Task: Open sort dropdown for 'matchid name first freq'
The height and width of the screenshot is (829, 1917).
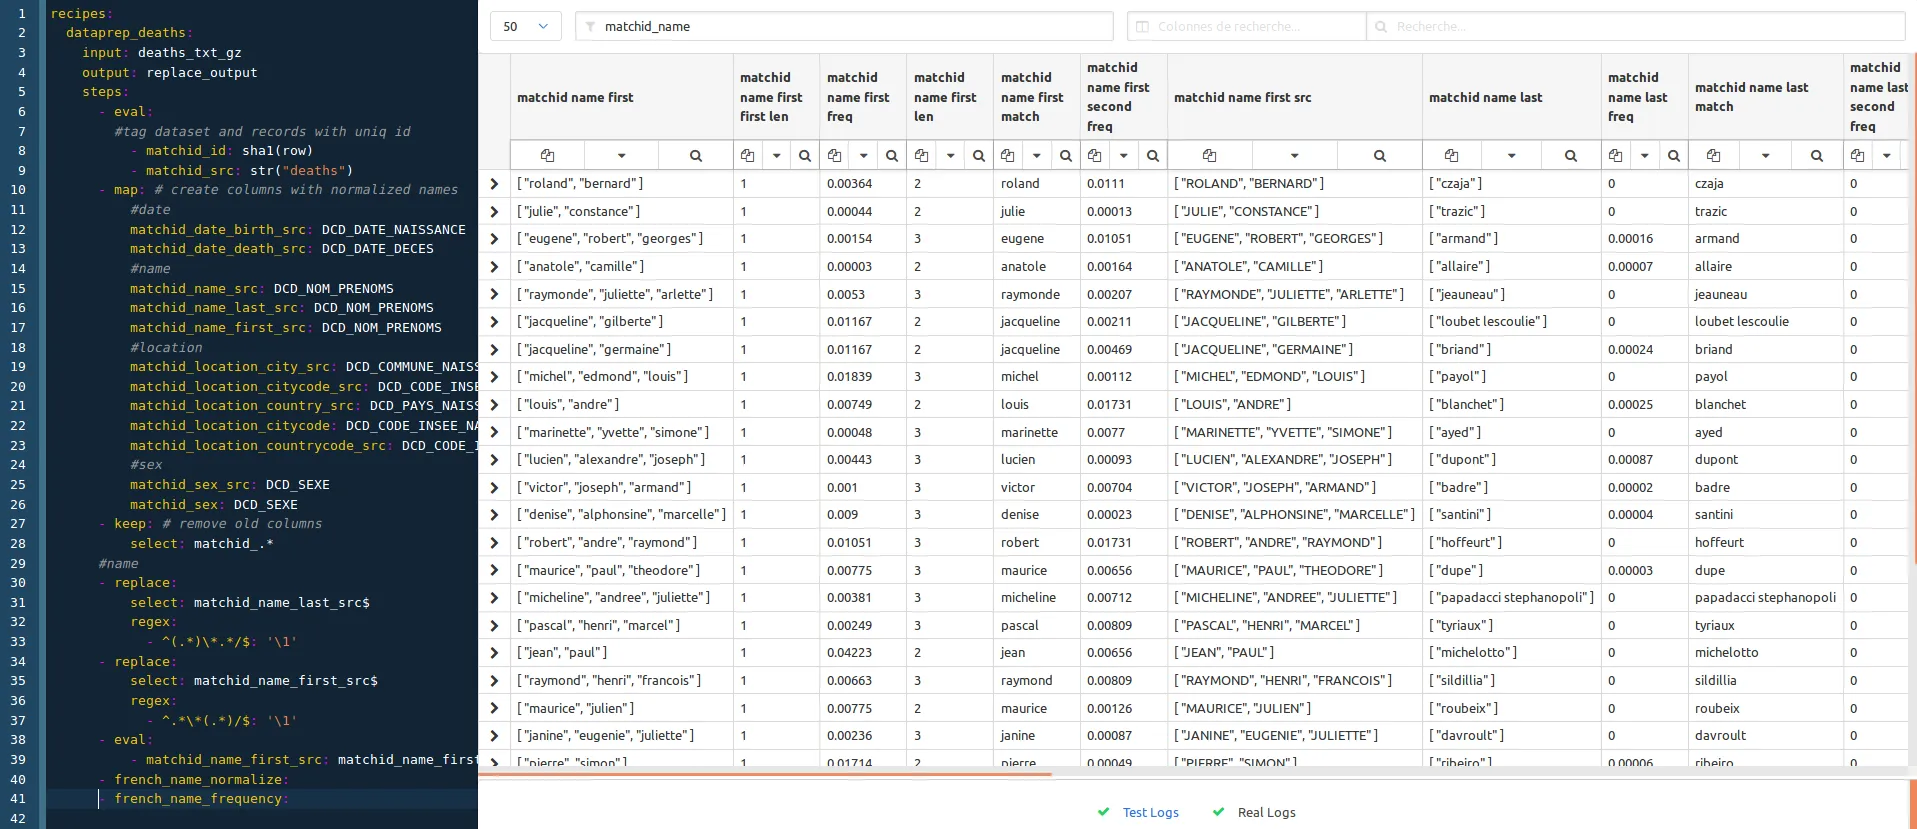Action: tap(864, 155)
